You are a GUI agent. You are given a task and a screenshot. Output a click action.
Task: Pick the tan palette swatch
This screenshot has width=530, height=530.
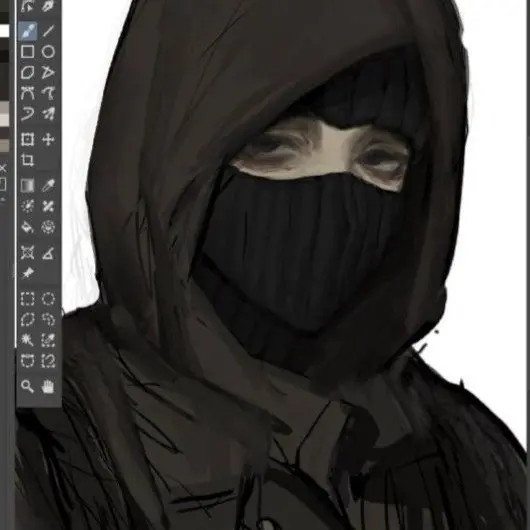4,145
